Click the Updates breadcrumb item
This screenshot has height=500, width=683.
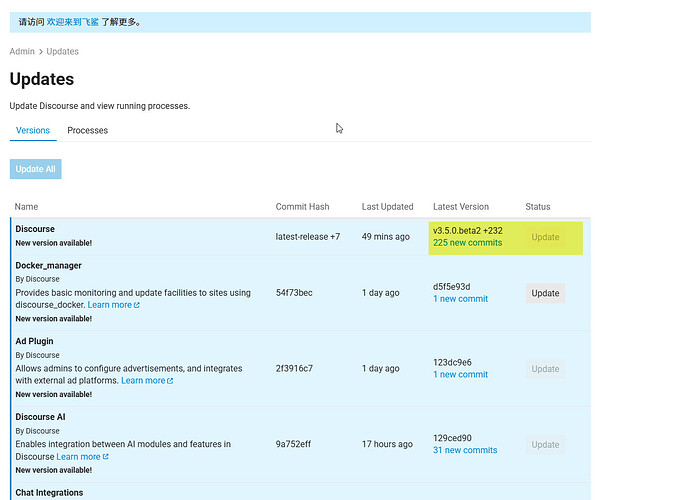point(62,51)
